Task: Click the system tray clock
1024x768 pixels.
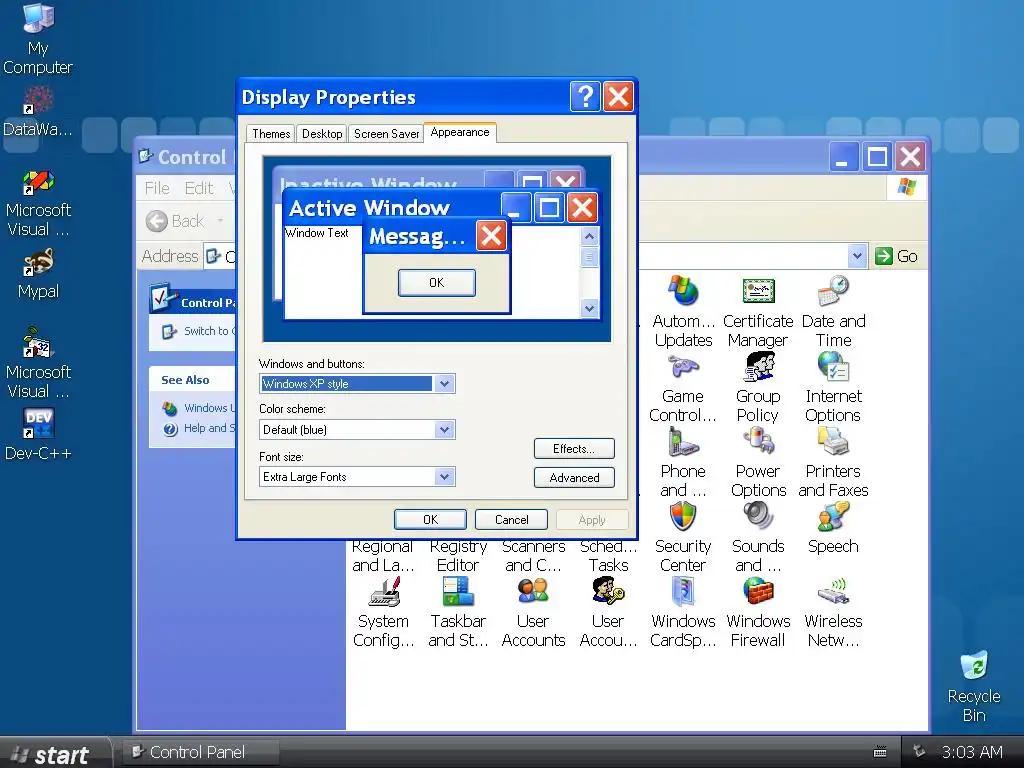Action: (x=972, y=752)
